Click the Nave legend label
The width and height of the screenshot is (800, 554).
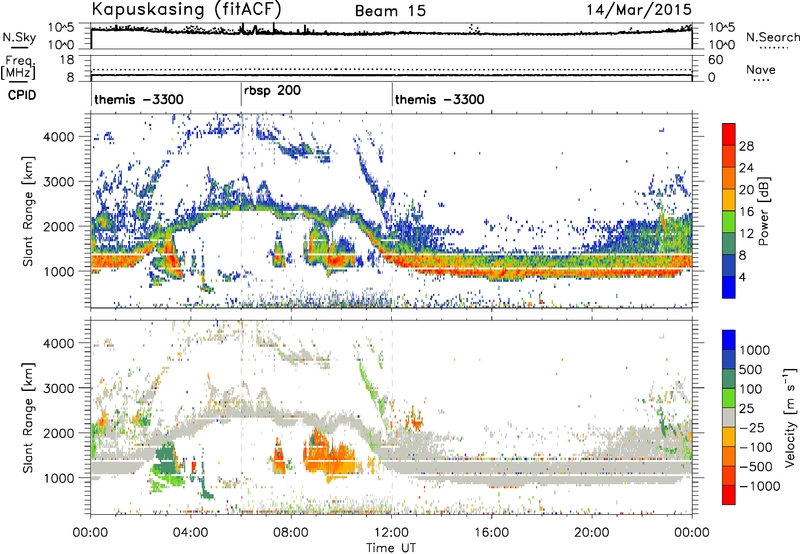(x=761, y=69)
